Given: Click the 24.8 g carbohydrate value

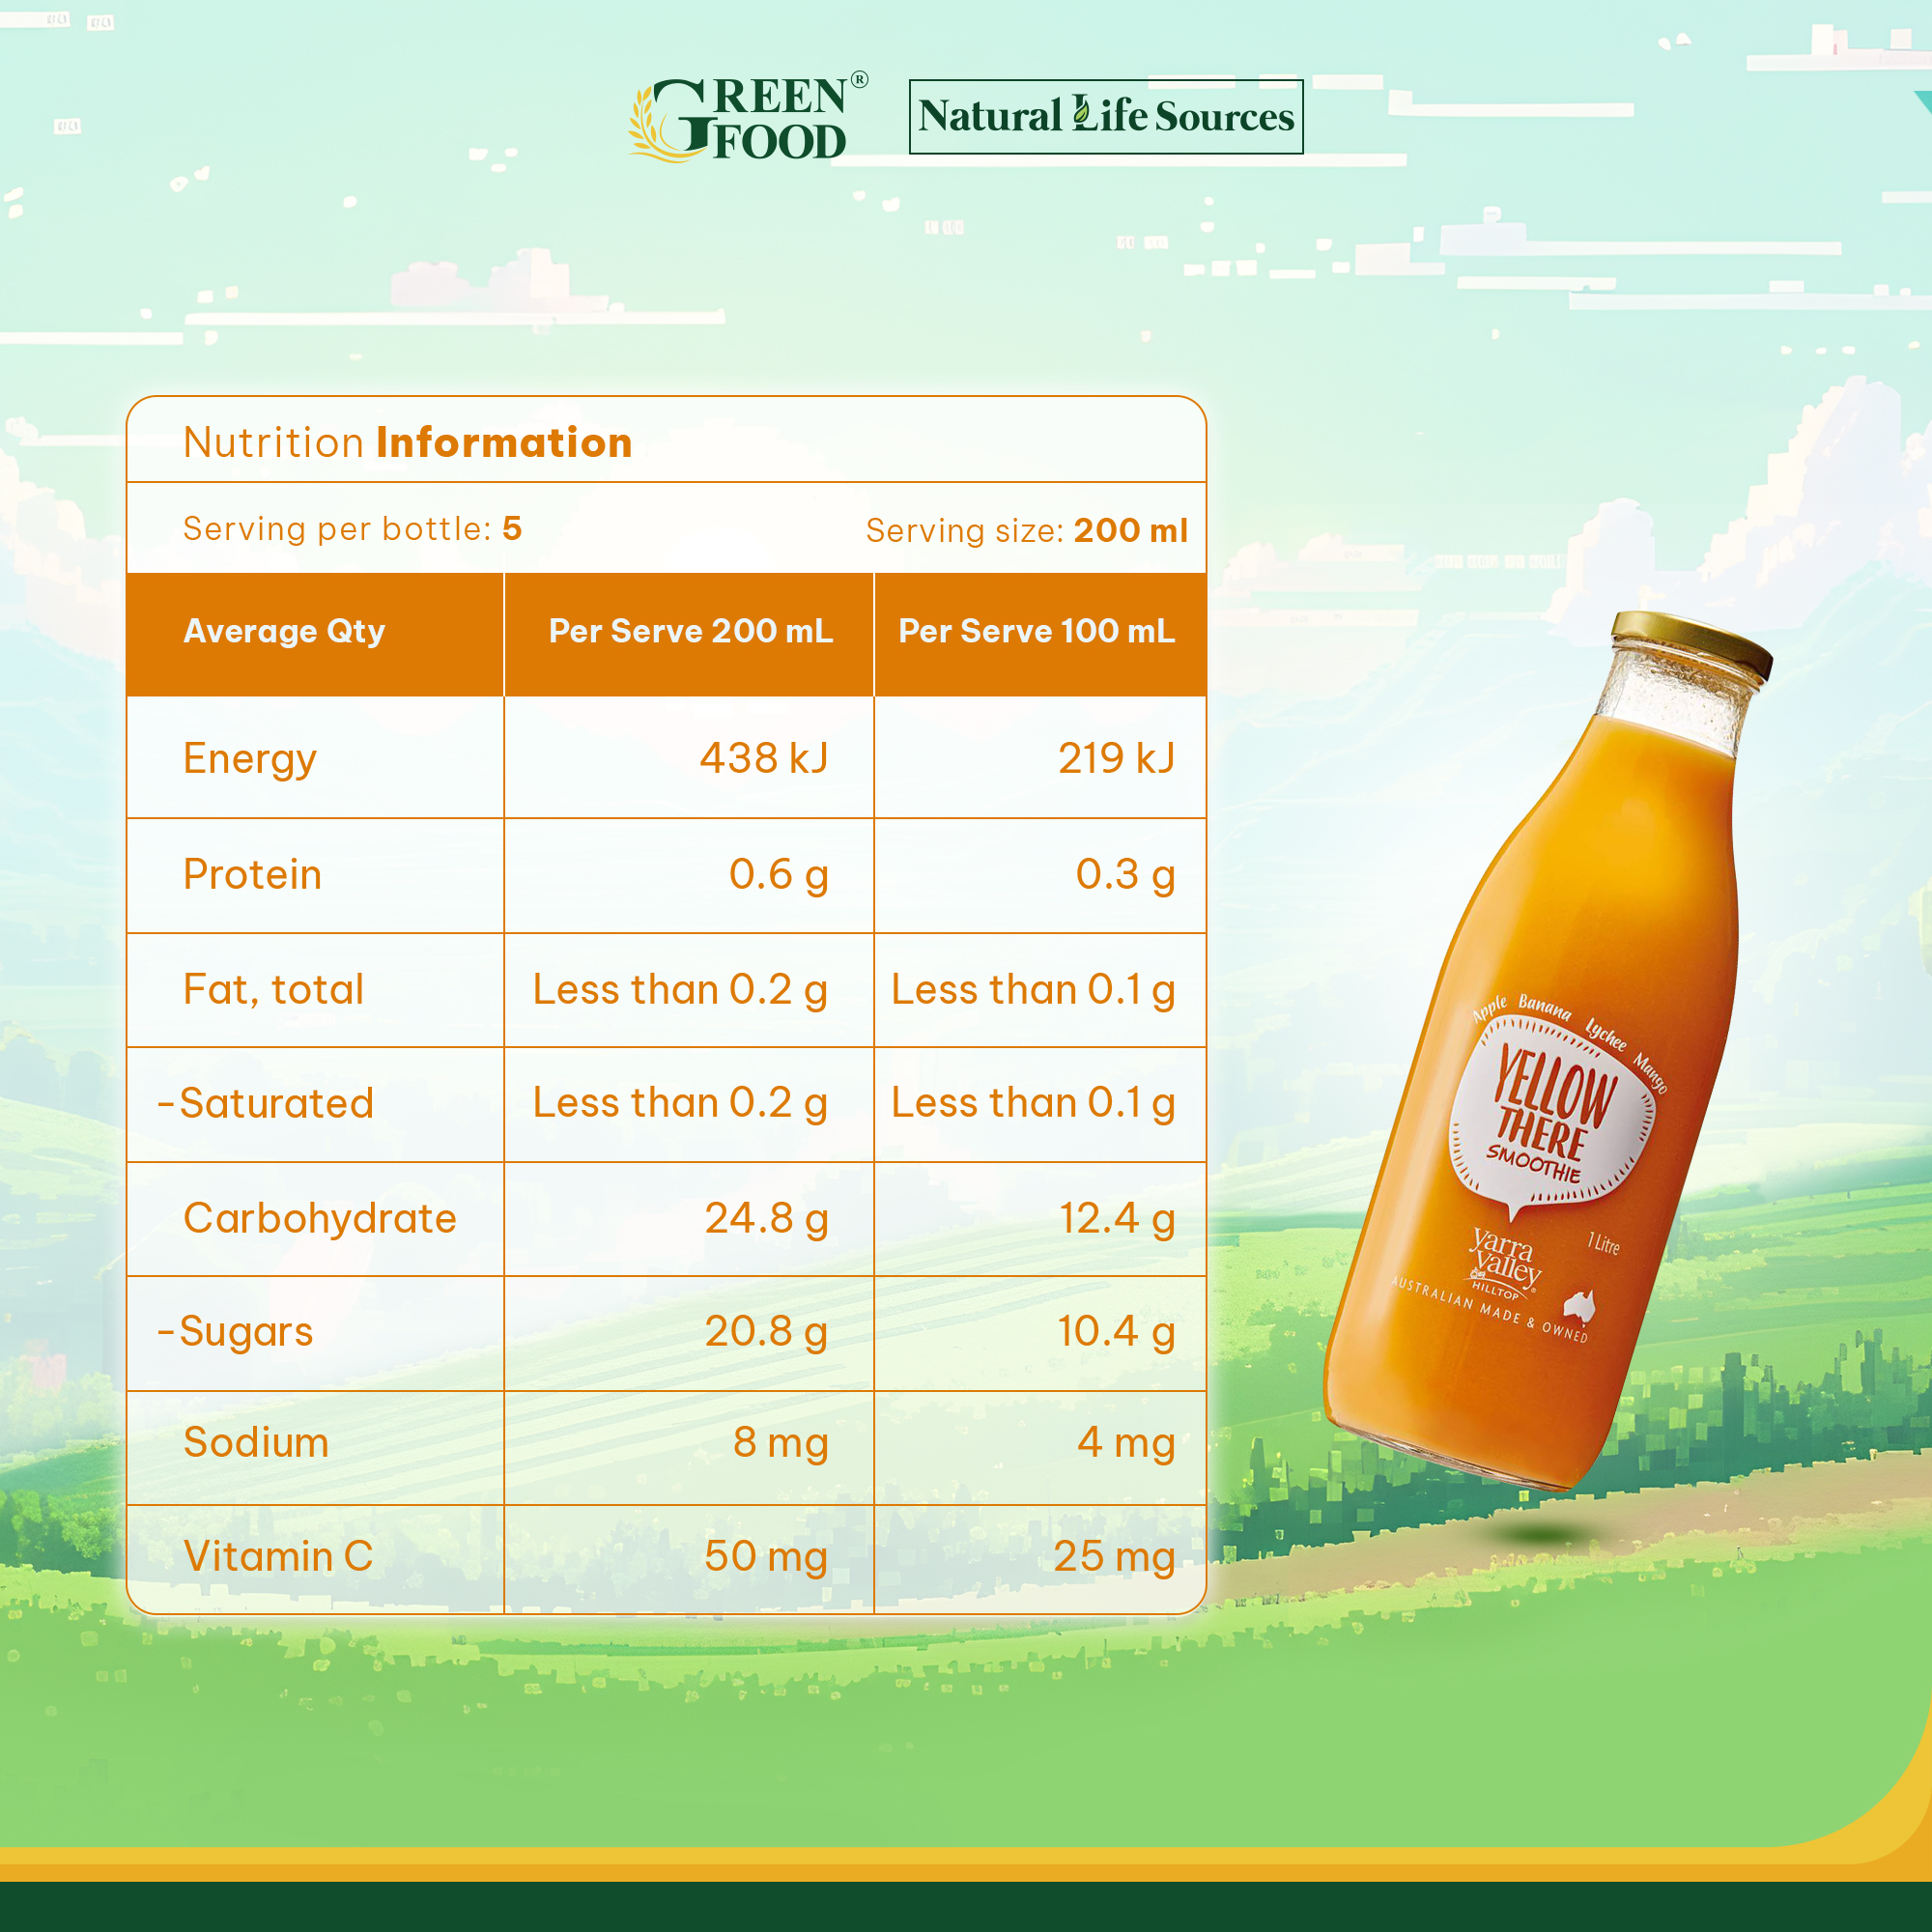Looking at the screenshot, I should 766,1220.
